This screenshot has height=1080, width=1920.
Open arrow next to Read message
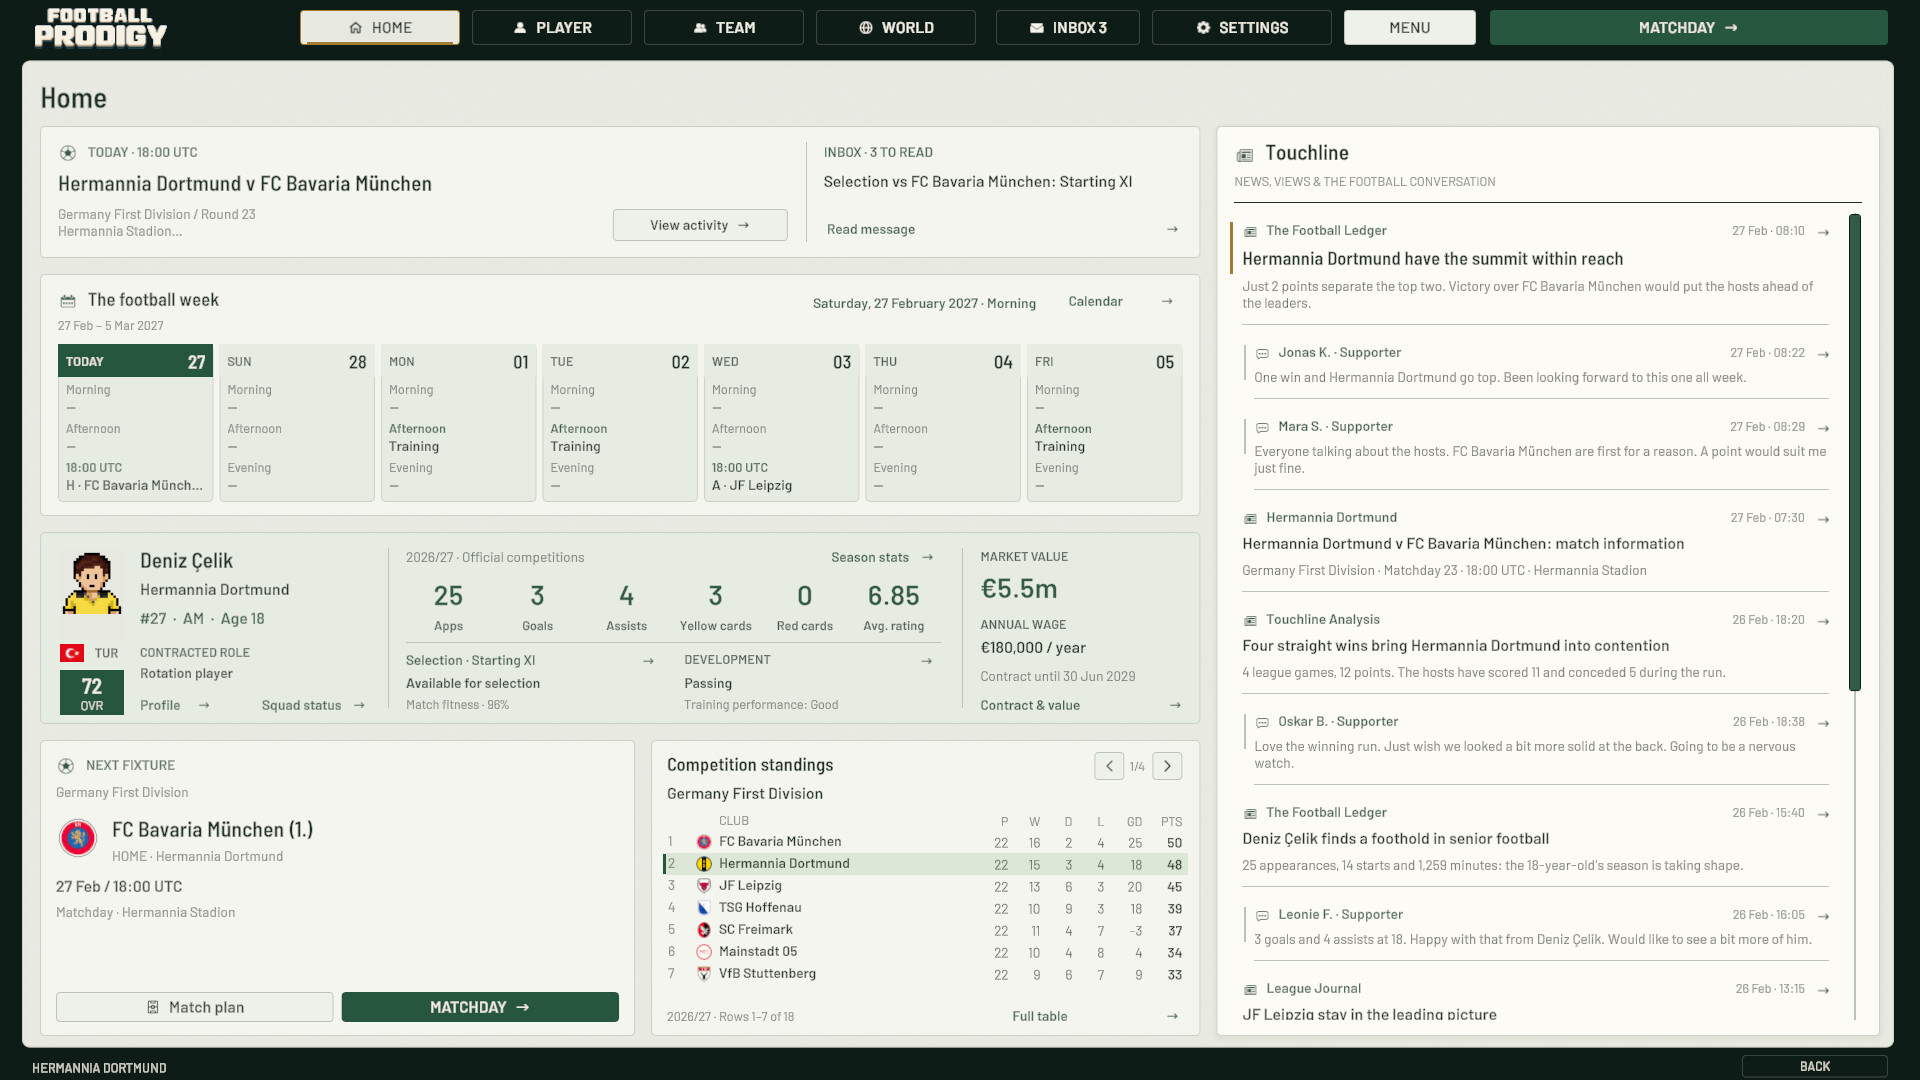pos(1172,229)
